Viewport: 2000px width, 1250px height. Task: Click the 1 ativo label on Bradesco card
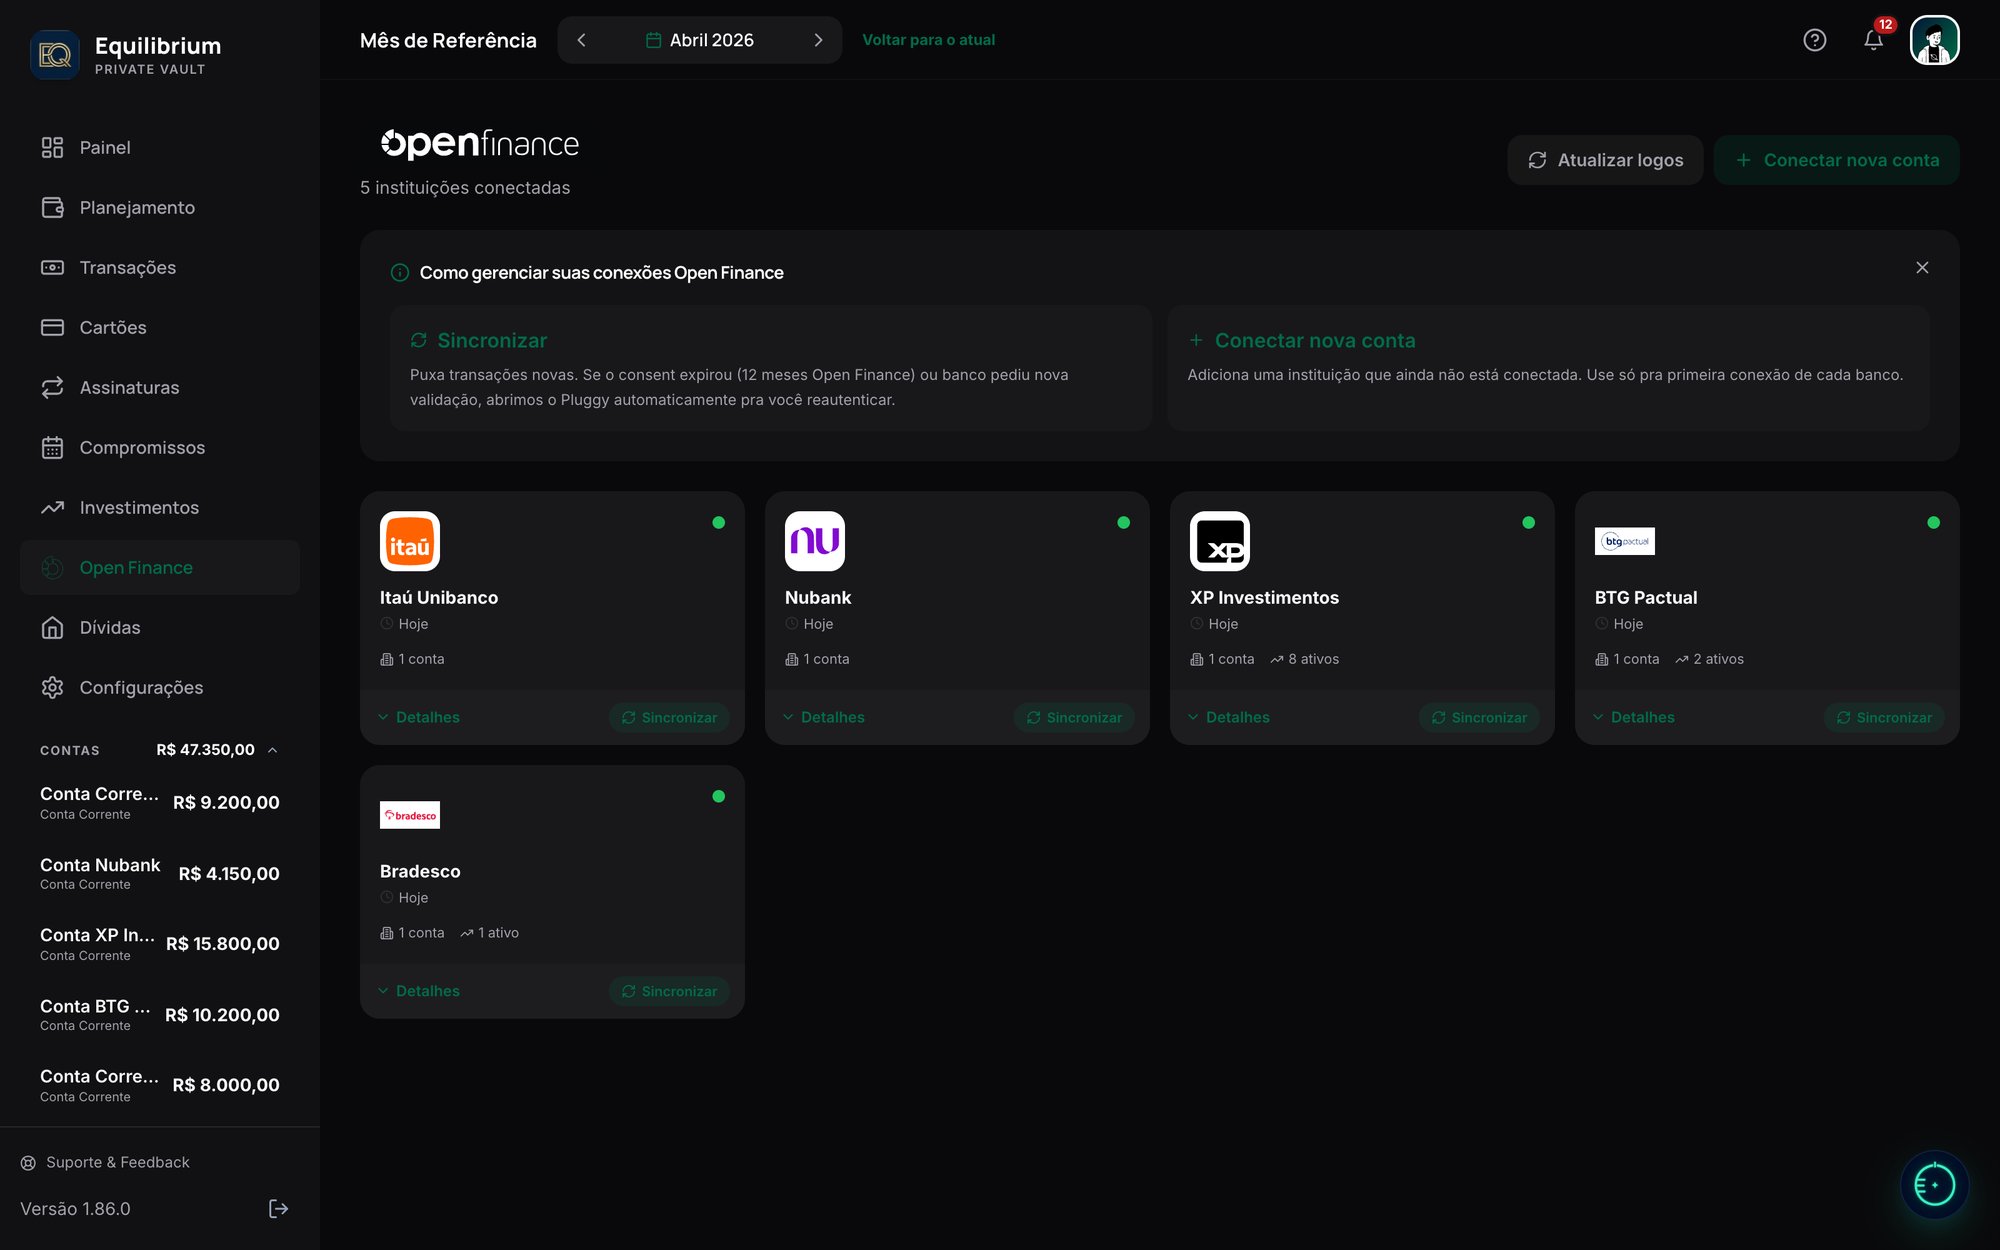pyautogui.click(x=490, y=933)
